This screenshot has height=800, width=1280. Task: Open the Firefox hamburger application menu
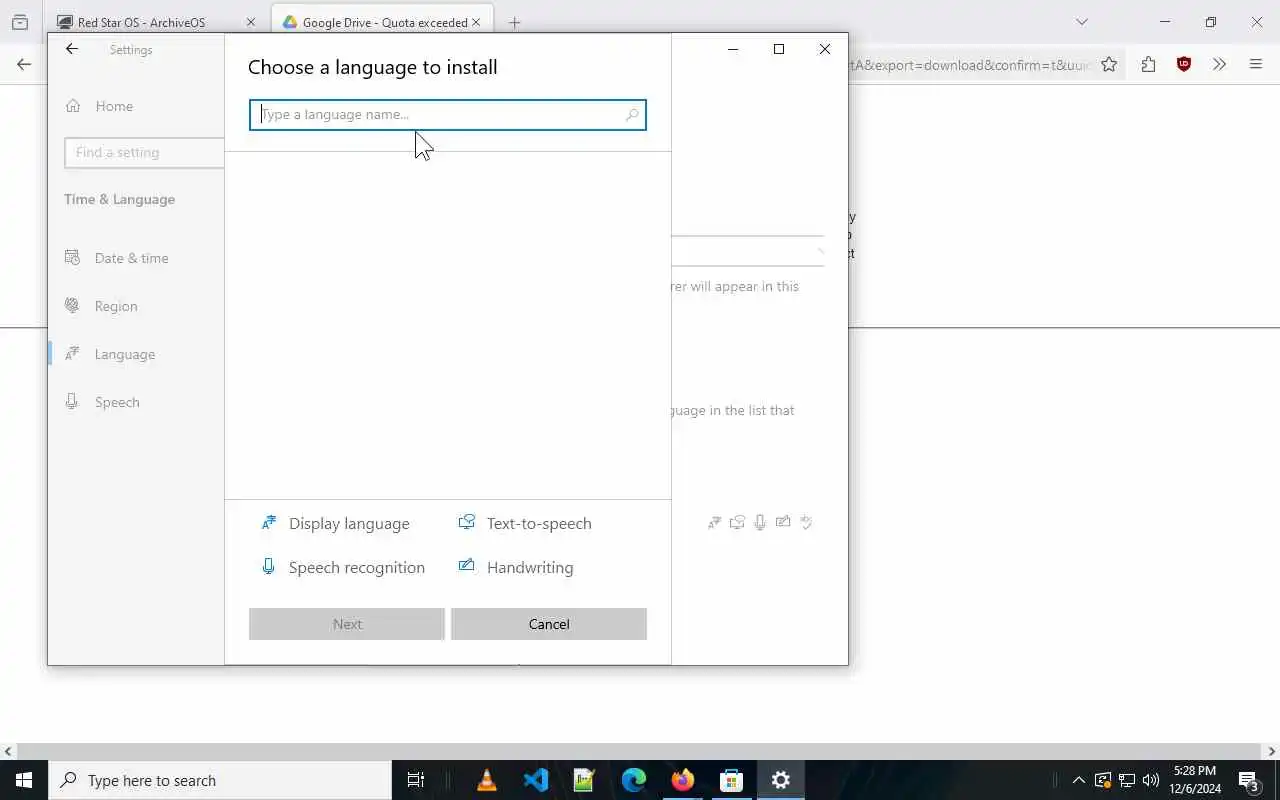click(x=1256, y=64)
